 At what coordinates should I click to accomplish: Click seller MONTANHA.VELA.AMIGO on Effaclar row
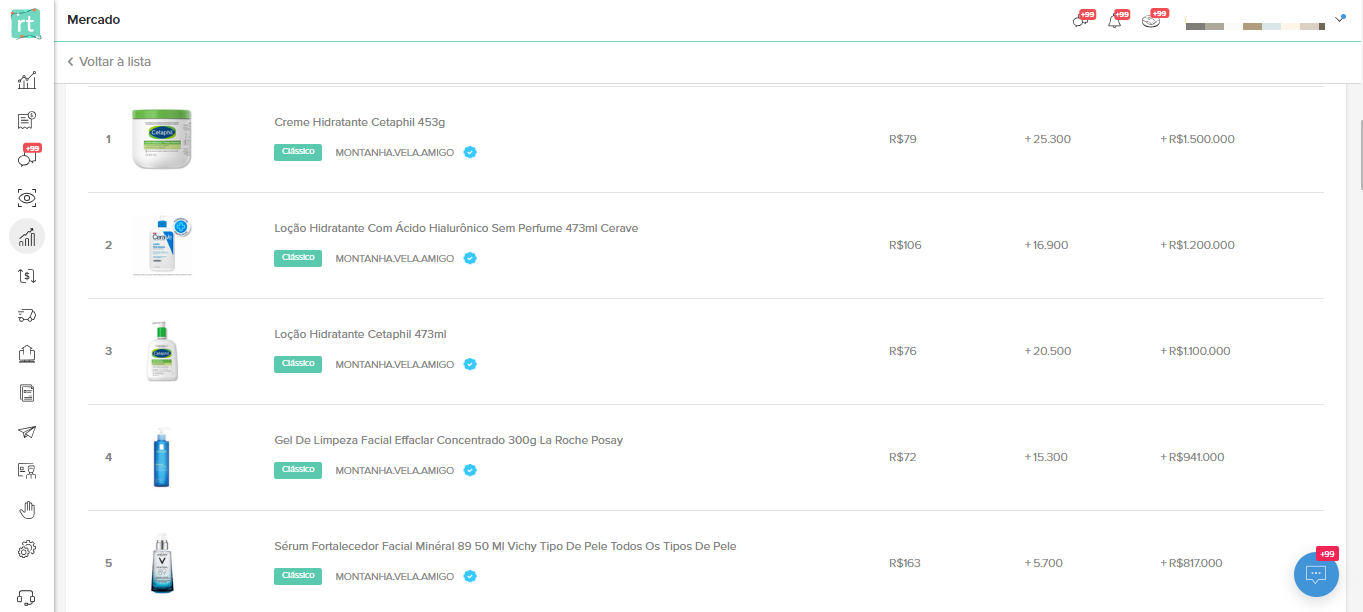point(394,471)
